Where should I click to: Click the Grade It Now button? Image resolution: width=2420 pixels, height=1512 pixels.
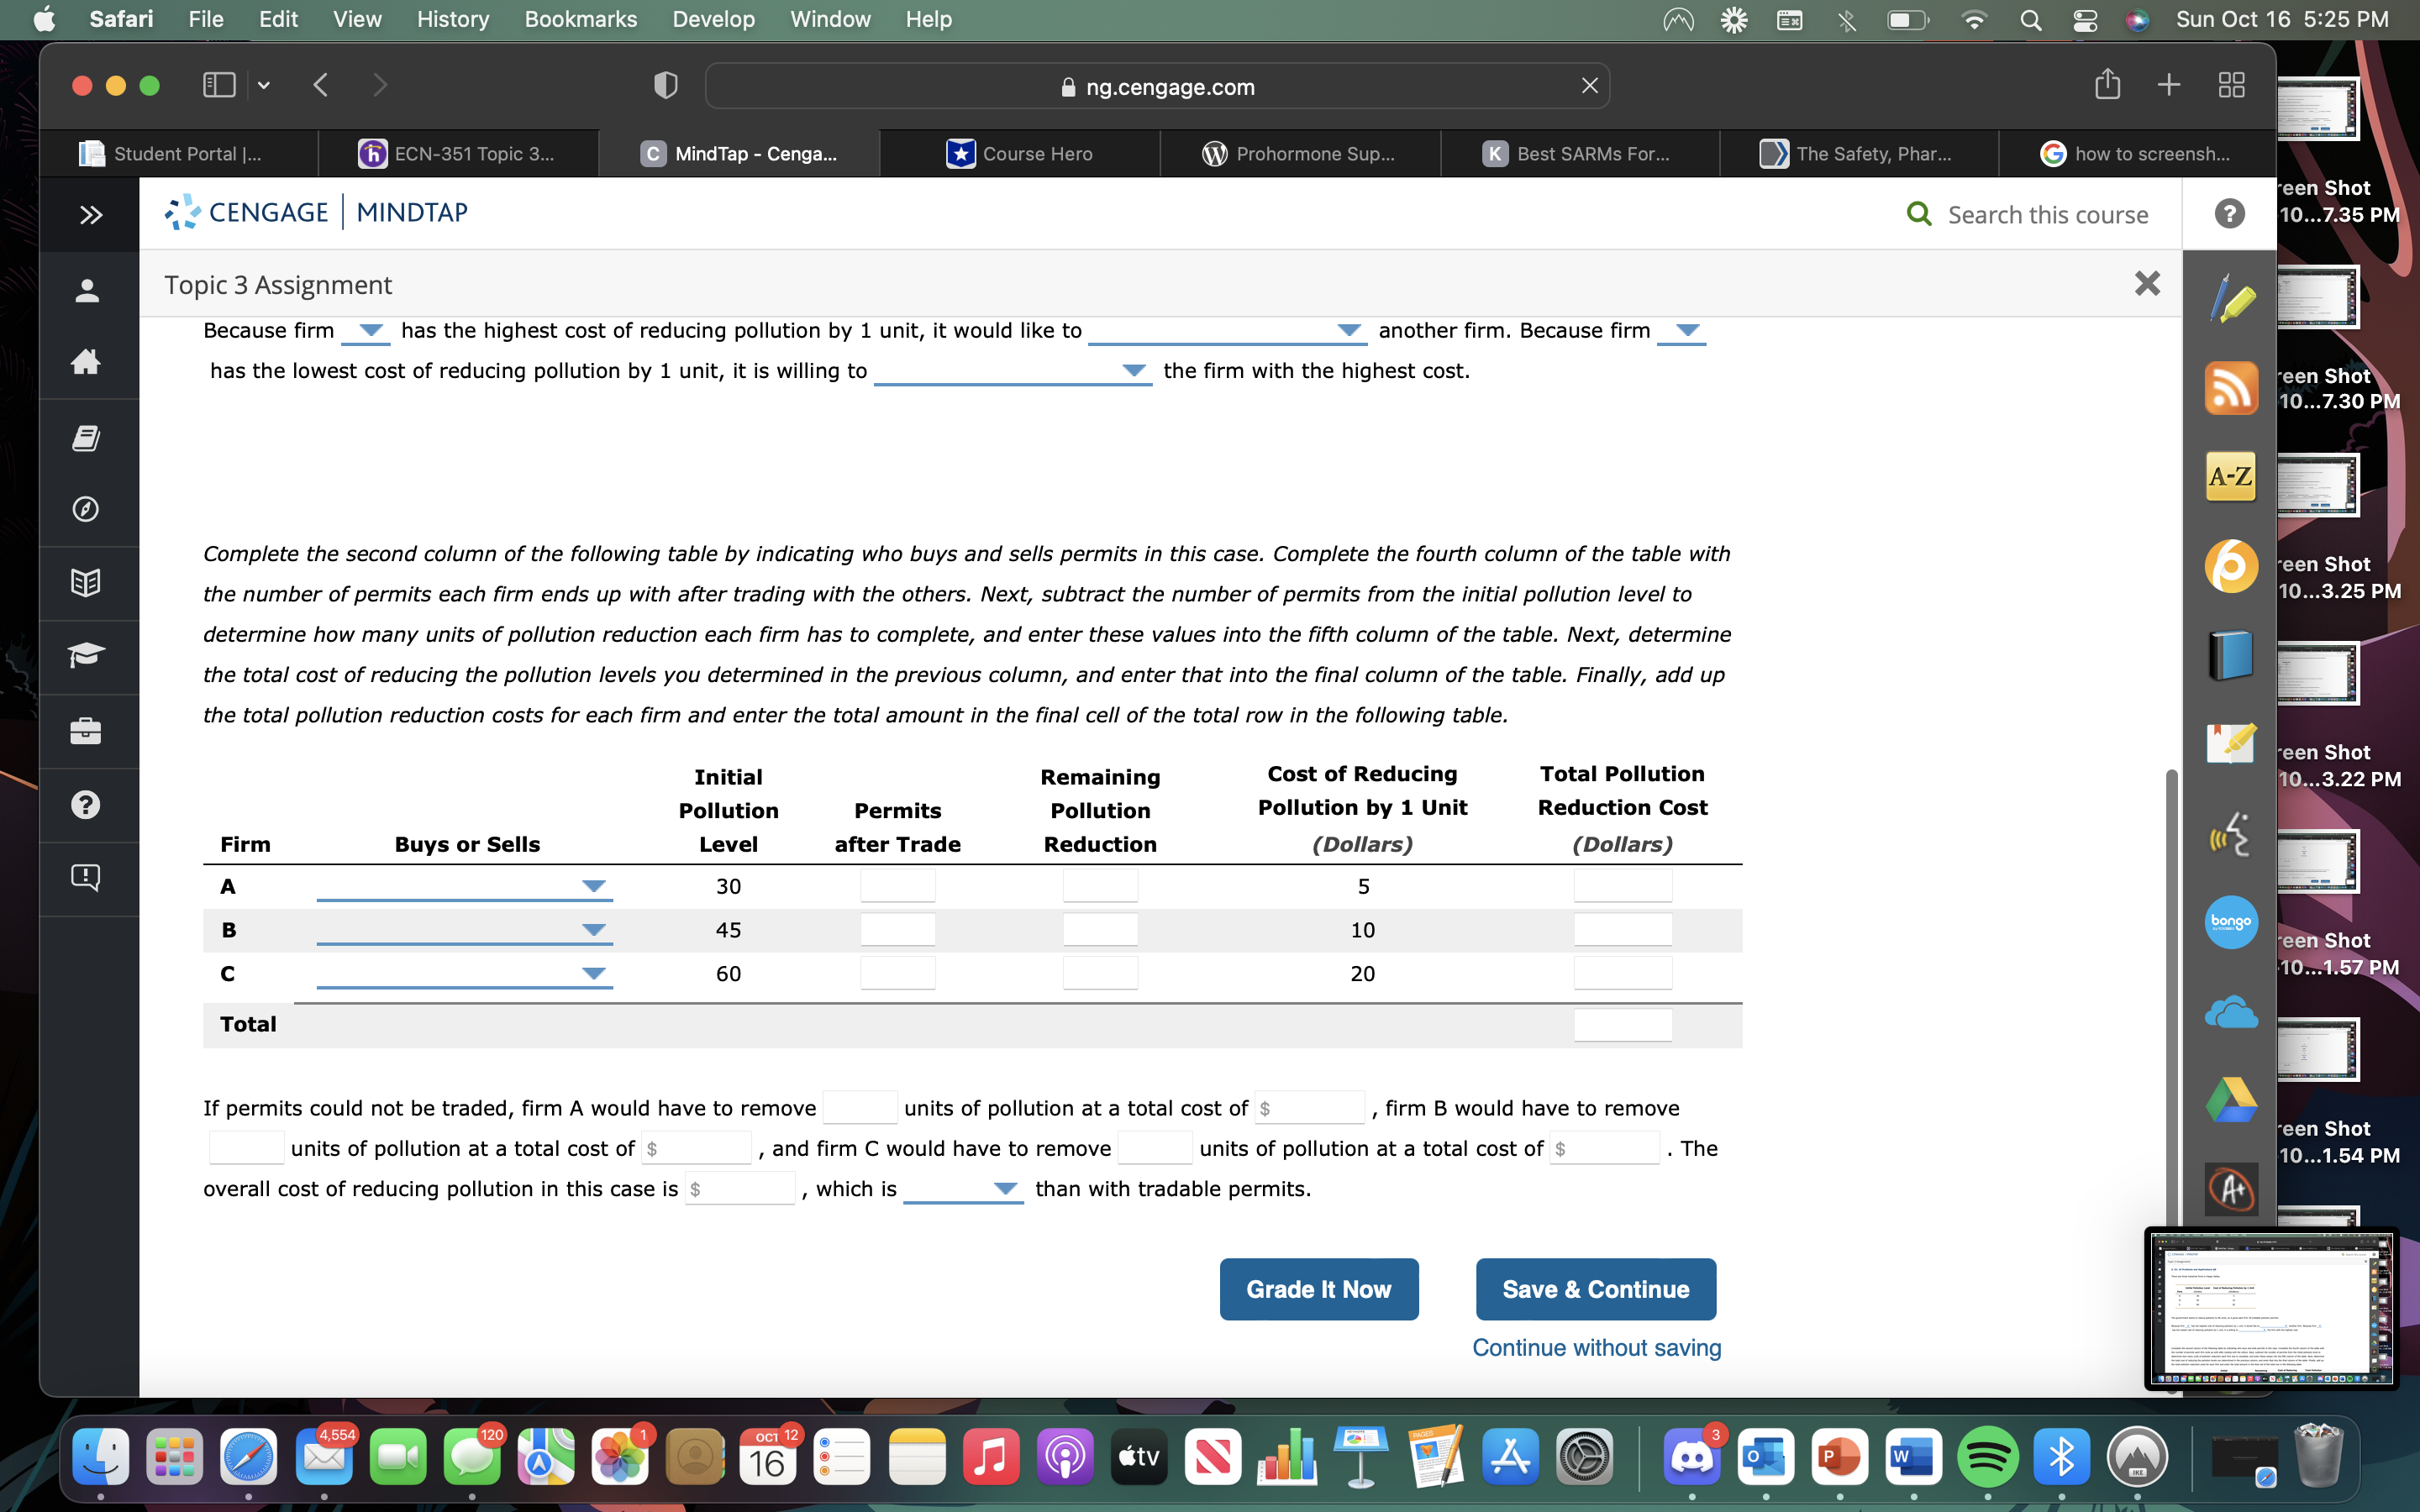point(1318,1289)
